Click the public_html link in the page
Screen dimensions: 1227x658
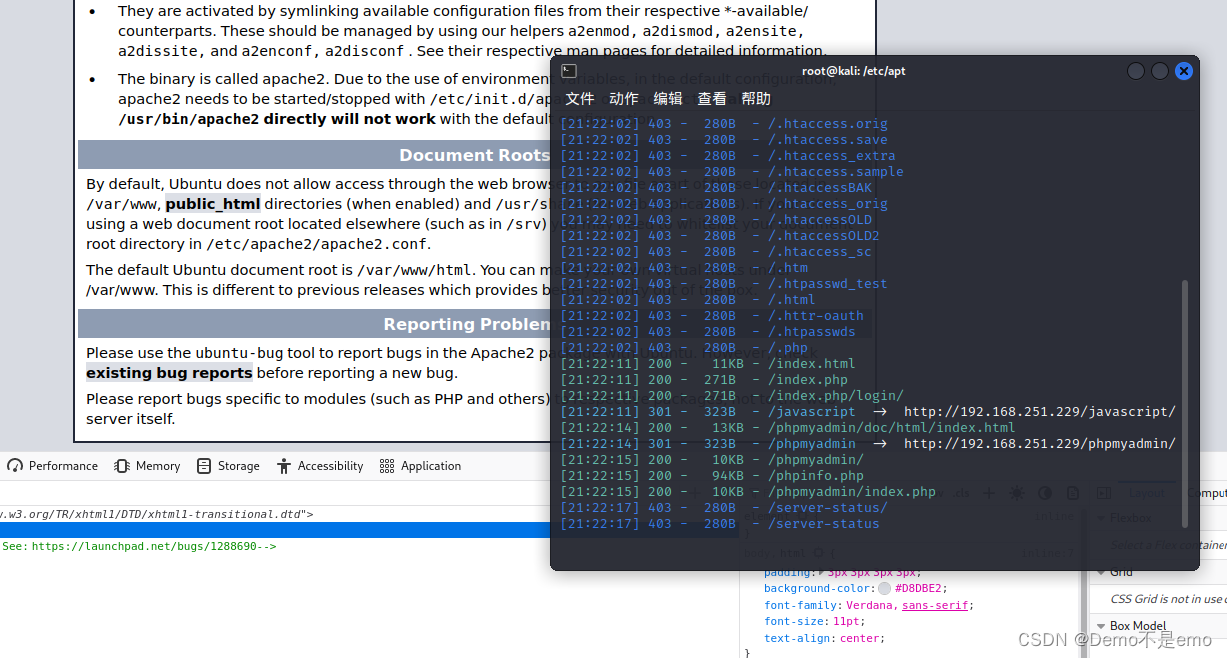point(212,204)
